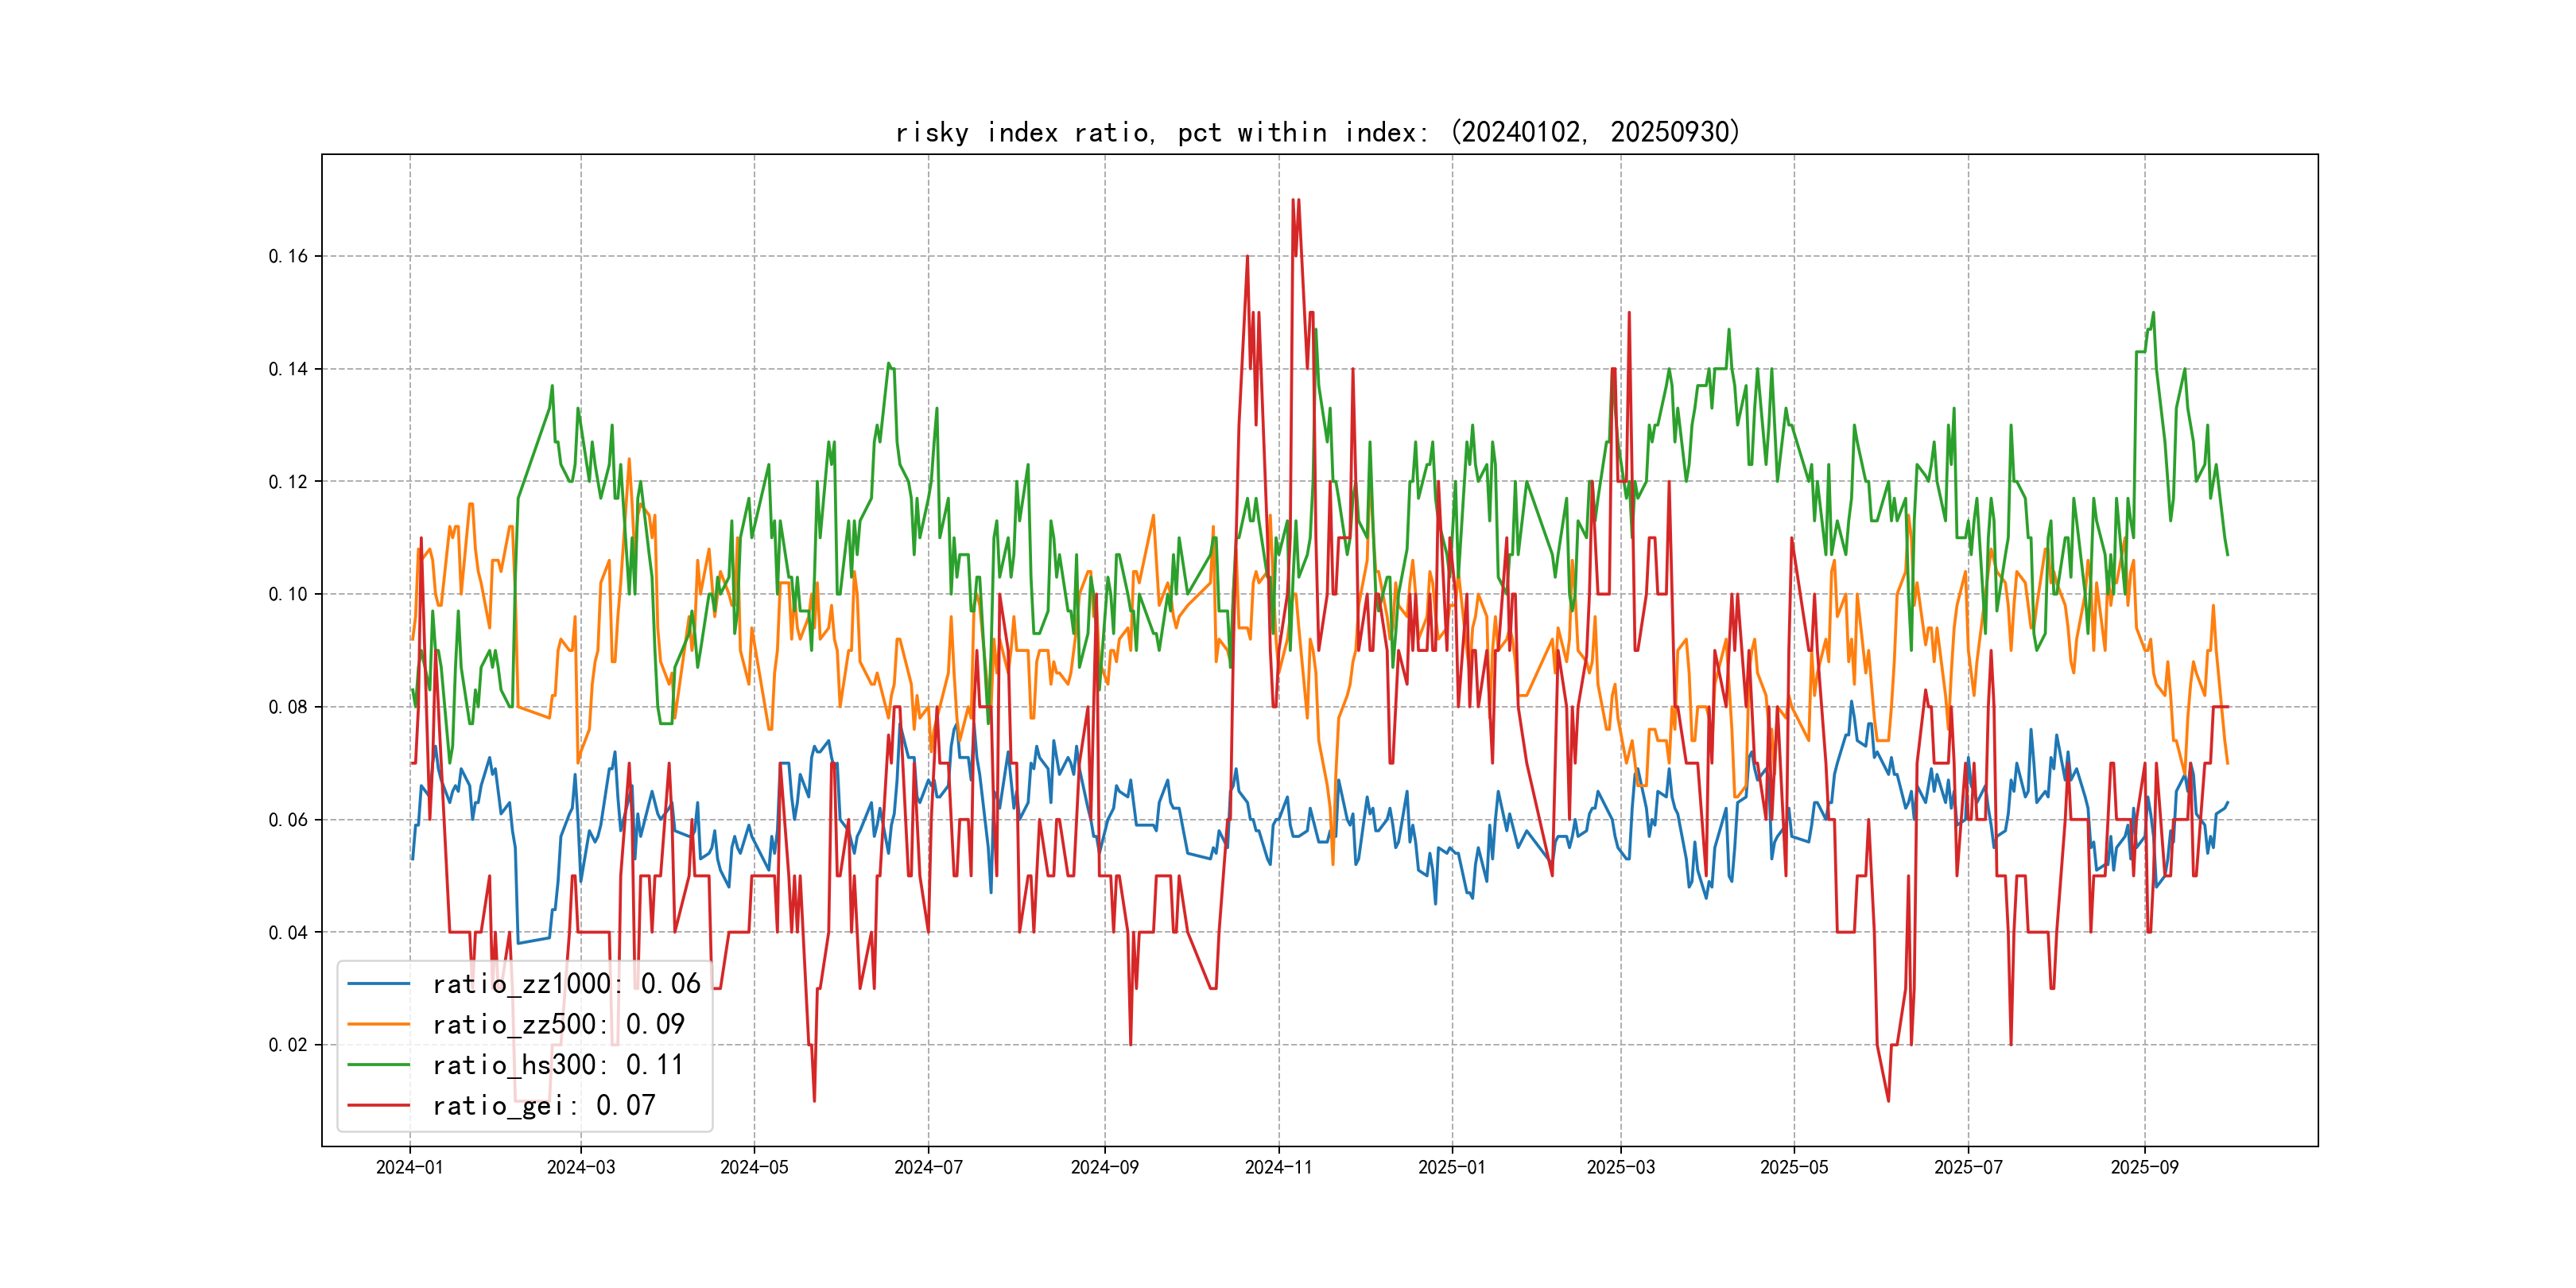Image resolution: width=2576 pixels, height=1288 pixels.
Task: Click the 2025-05 x-axis tick label
Action: 1794,1167
